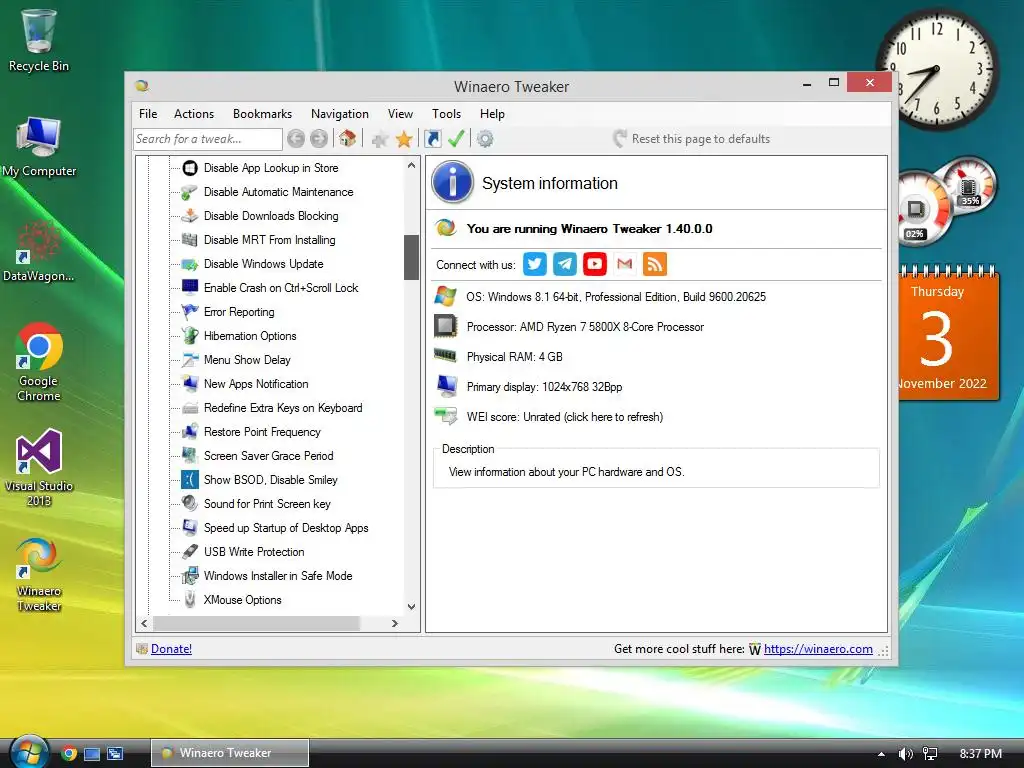The width and height of the screenshot is (1024, 768).
Task: Click WEI score to refresh it
Action: click(x=565, y=417)
